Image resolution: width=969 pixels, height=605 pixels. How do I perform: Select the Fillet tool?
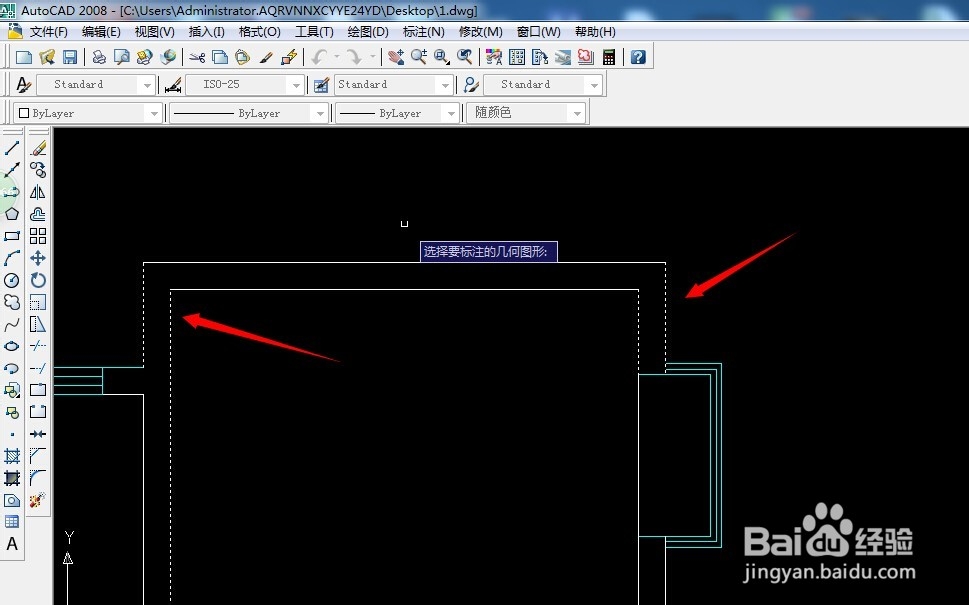(38, 478)
